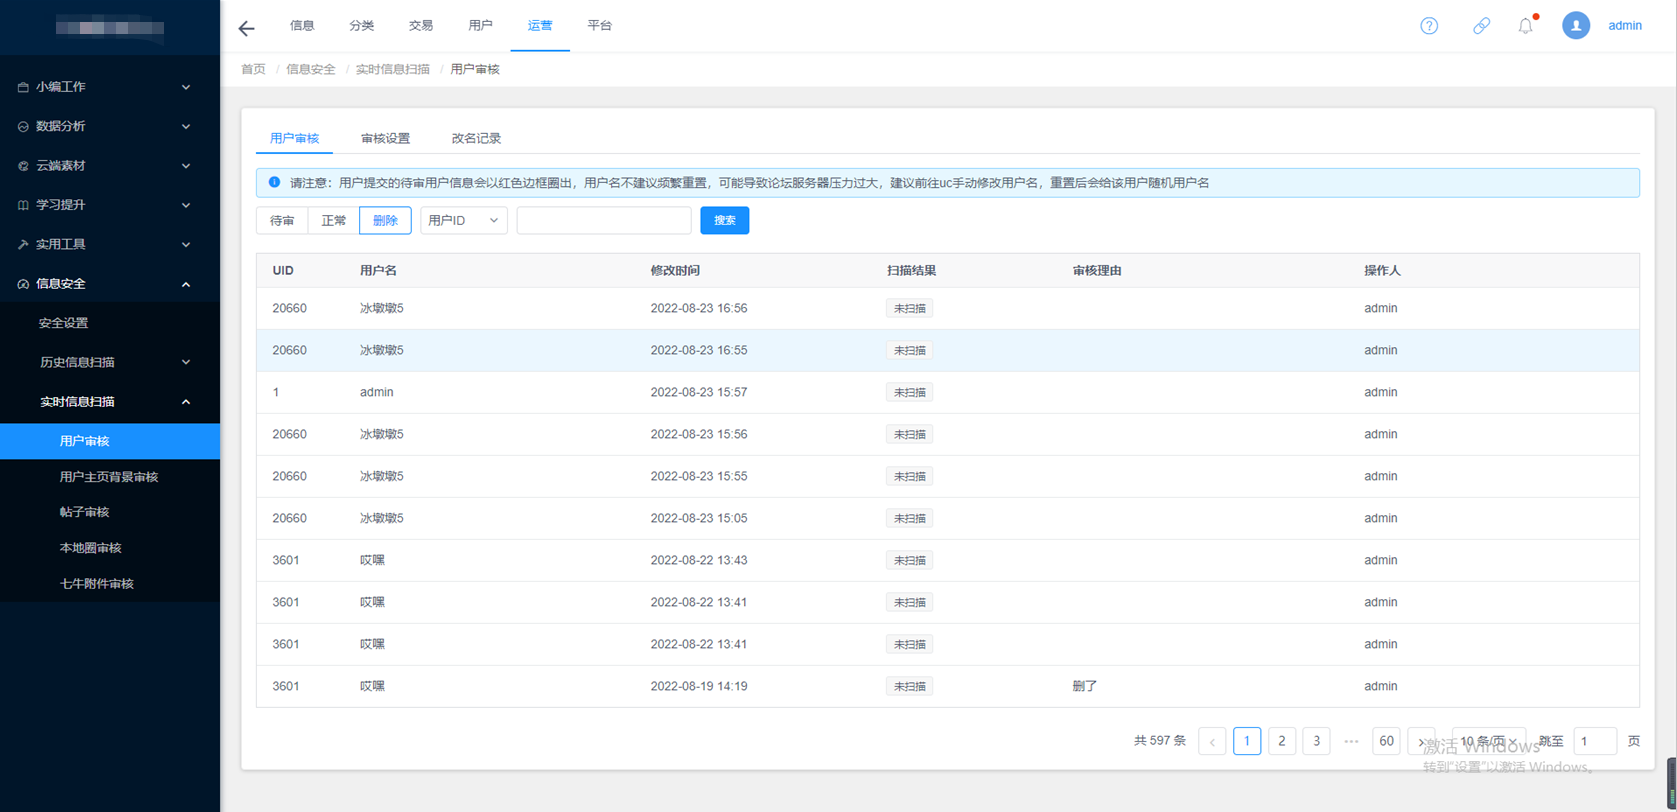1677x812 pixels.
Task: Open the 改名记录 tab
Action: [476, 139]
